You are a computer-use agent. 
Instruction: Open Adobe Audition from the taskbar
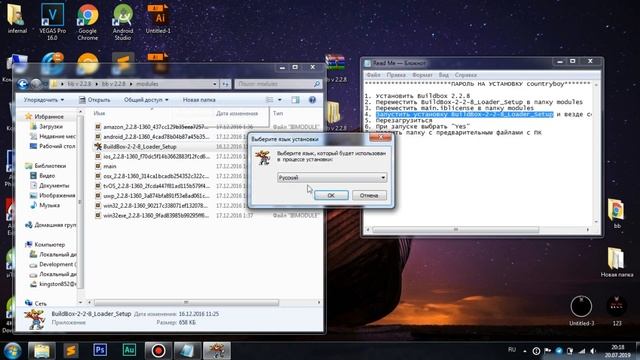coord(129,350)
